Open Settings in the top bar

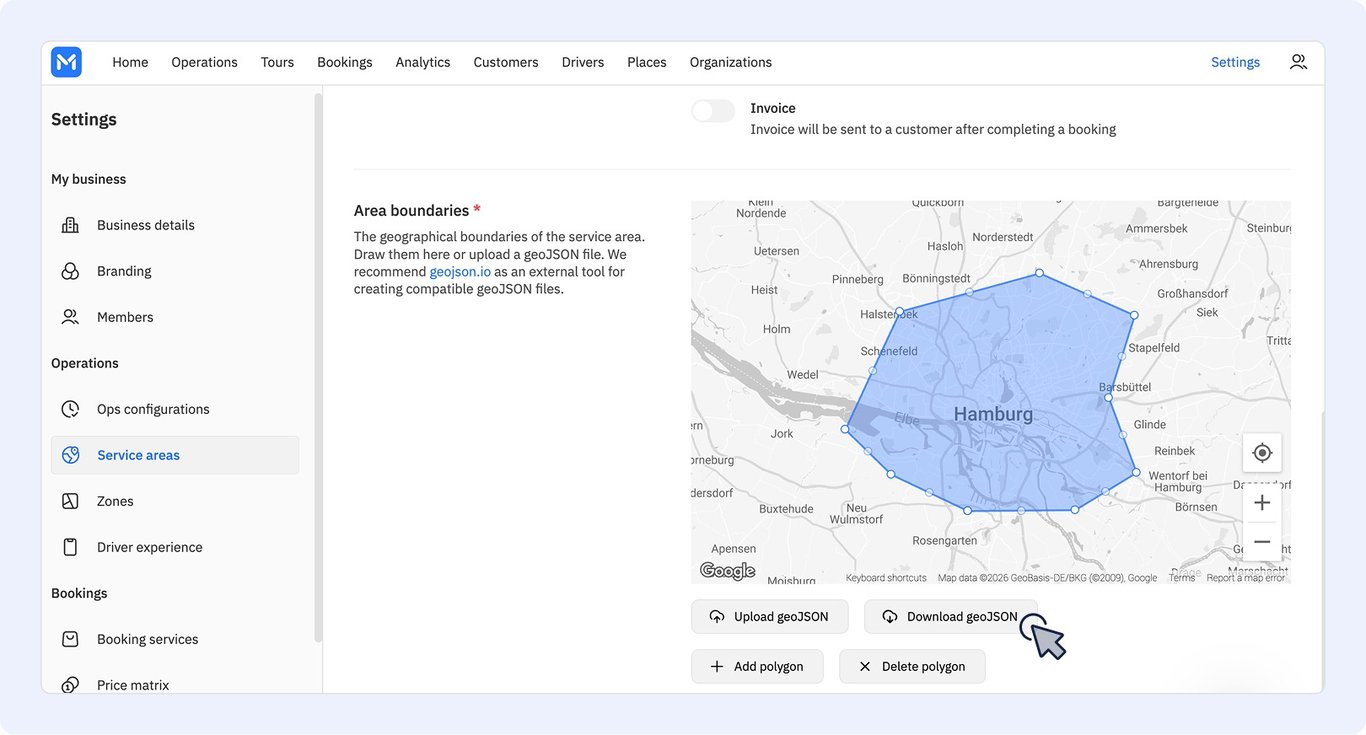1235,62
